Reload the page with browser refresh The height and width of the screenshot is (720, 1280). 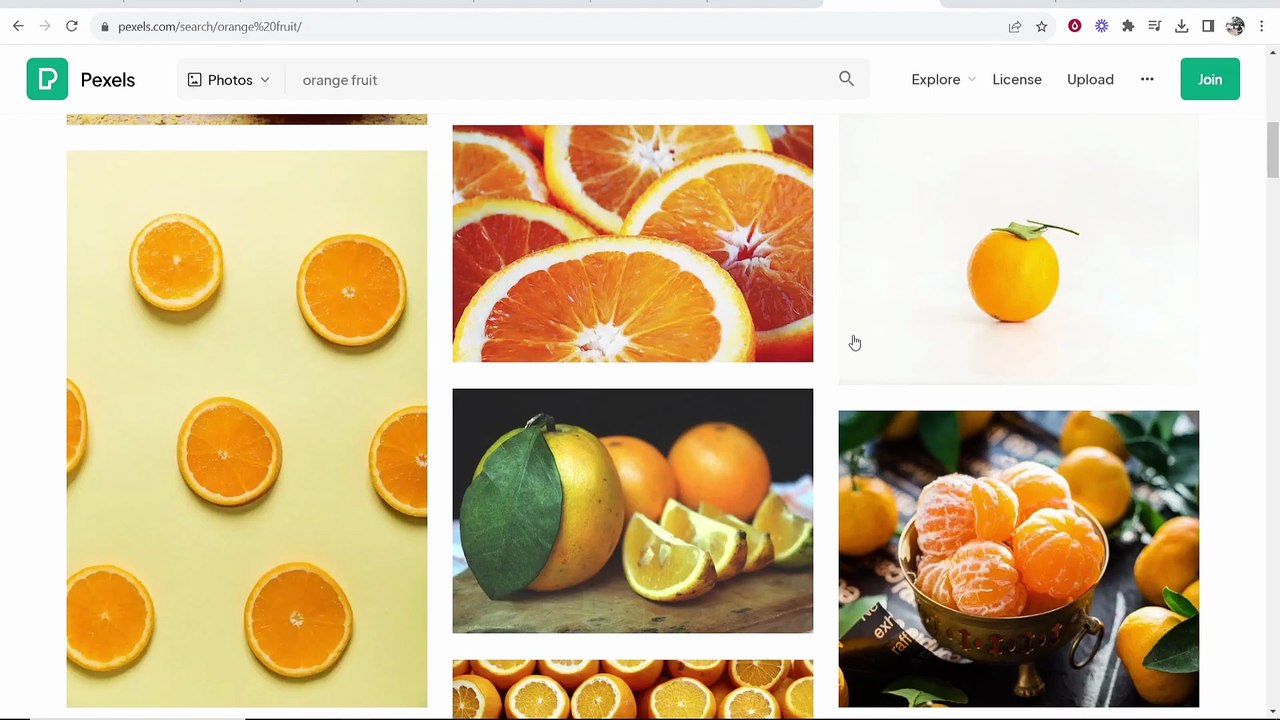tap(72, 26)
